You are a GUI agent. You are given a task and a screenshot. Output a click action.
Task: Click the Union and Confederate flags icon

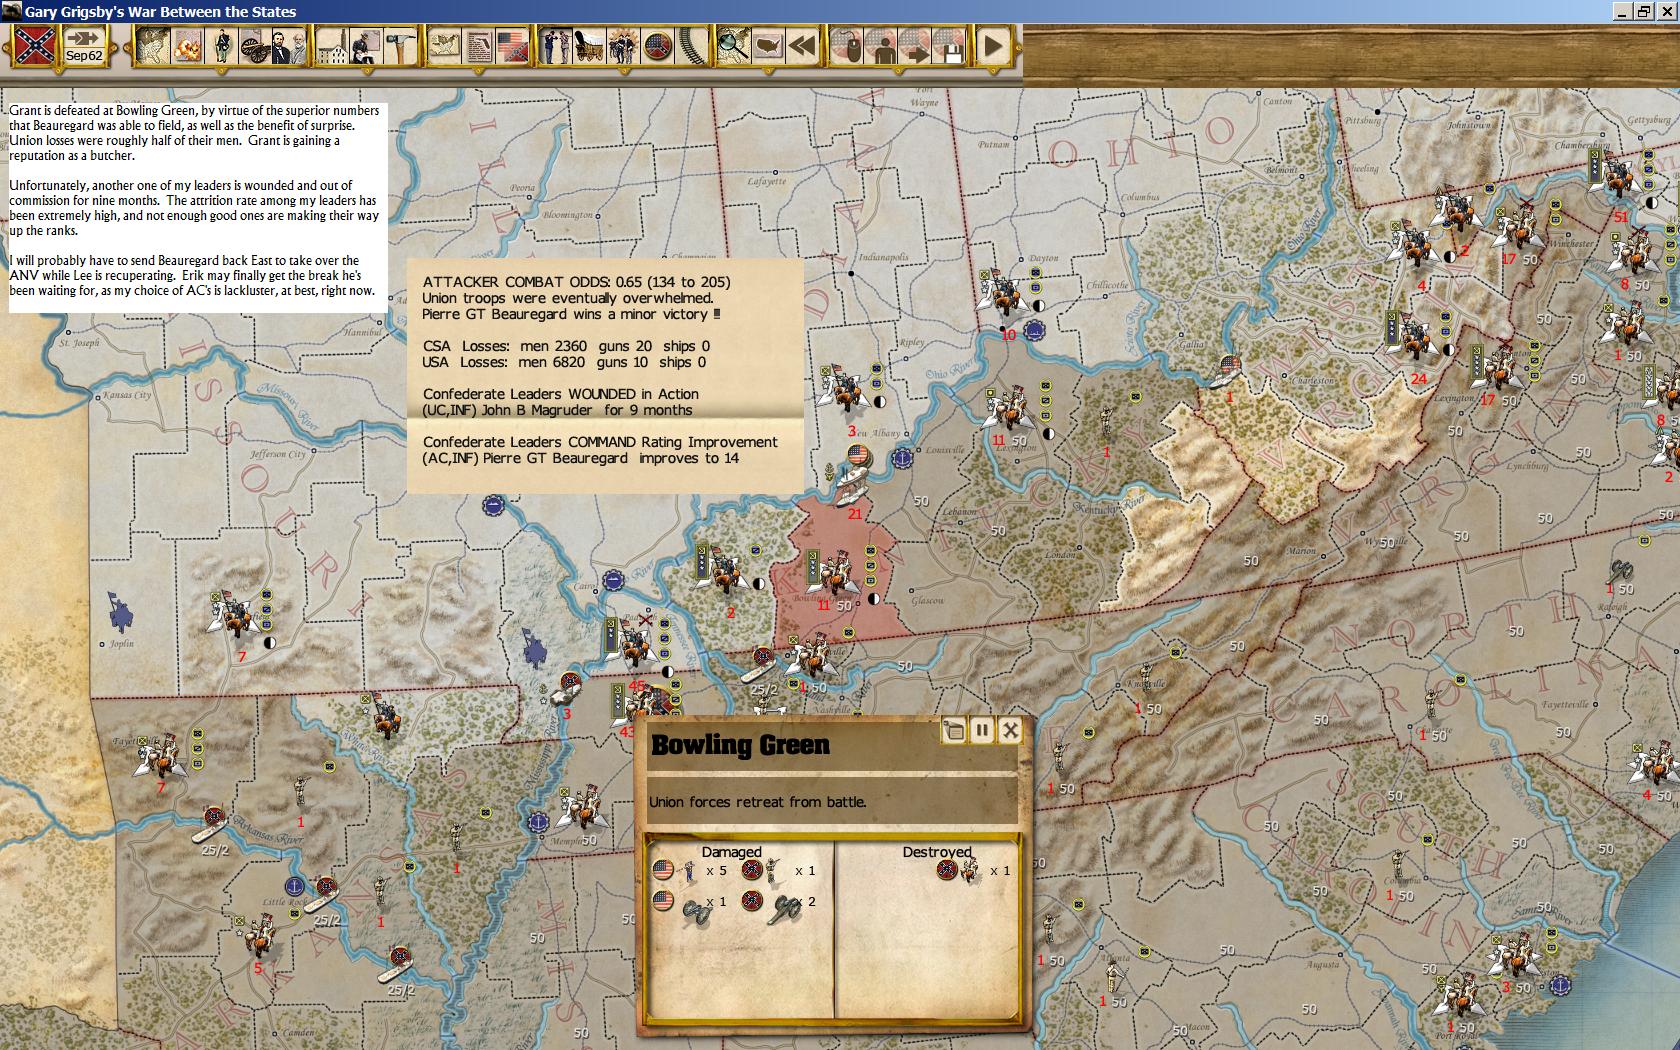pyautogui.click(x=512, y=46)
